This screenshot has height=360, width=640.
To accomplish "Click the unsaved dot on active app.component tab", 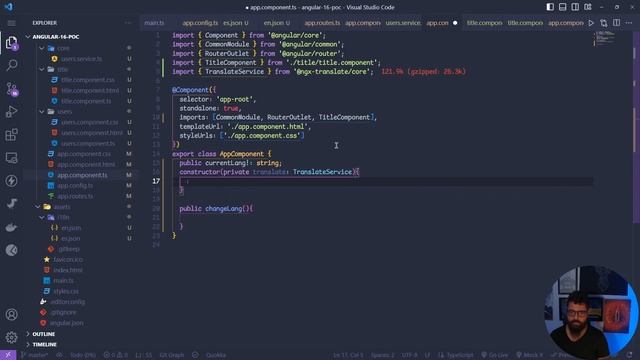I will tap(455, 23).
